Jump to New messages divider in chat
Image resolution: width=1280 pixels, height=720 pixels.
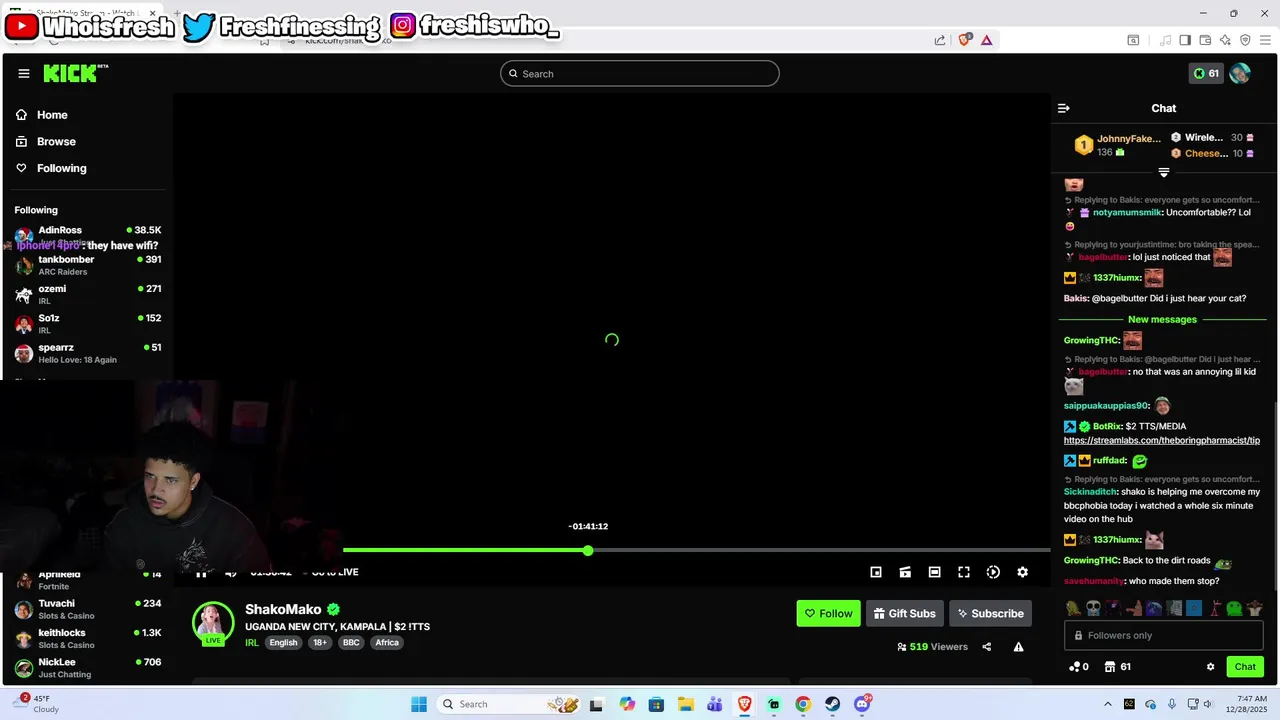click(1162, 320)
